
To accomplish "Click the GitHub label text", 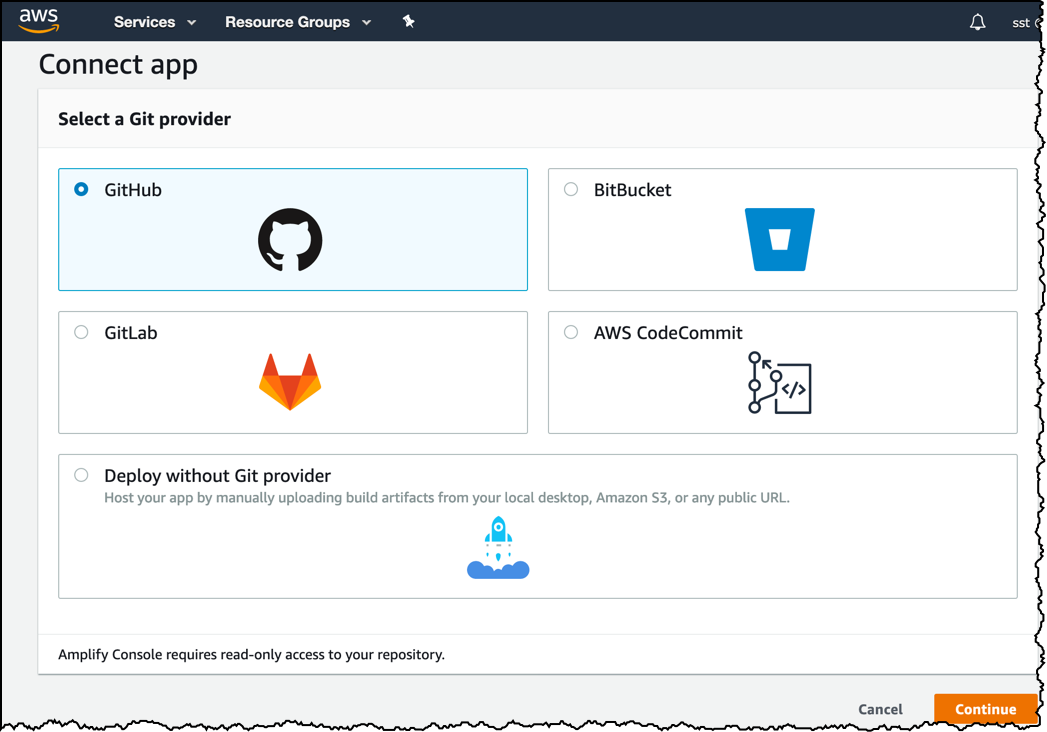I will tap(133, 190).
